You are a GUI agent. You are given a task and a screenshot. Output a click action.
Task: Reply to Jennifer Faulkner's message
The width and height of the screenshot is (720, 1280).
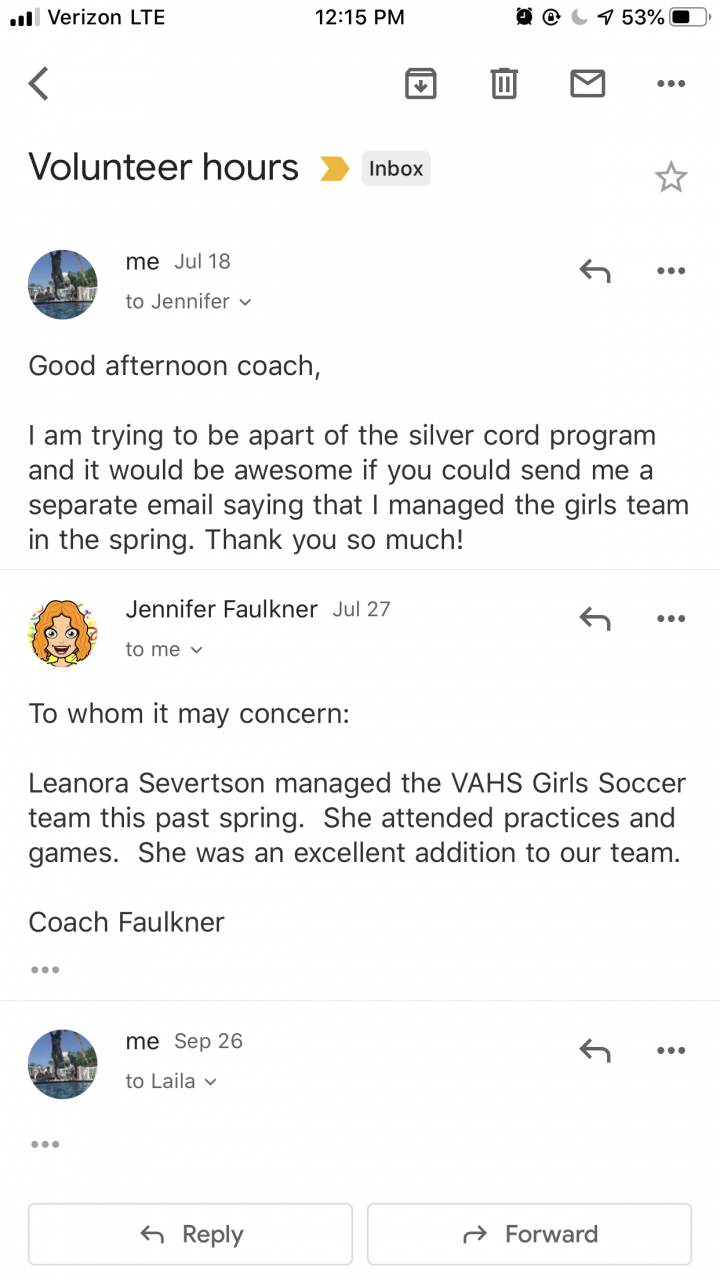[595, 619]
